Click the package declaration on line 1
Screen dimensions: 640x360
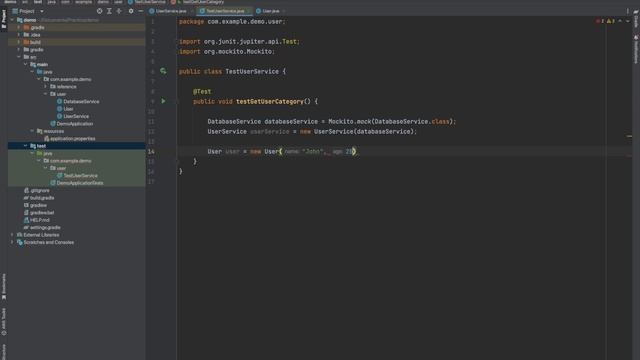232,21
